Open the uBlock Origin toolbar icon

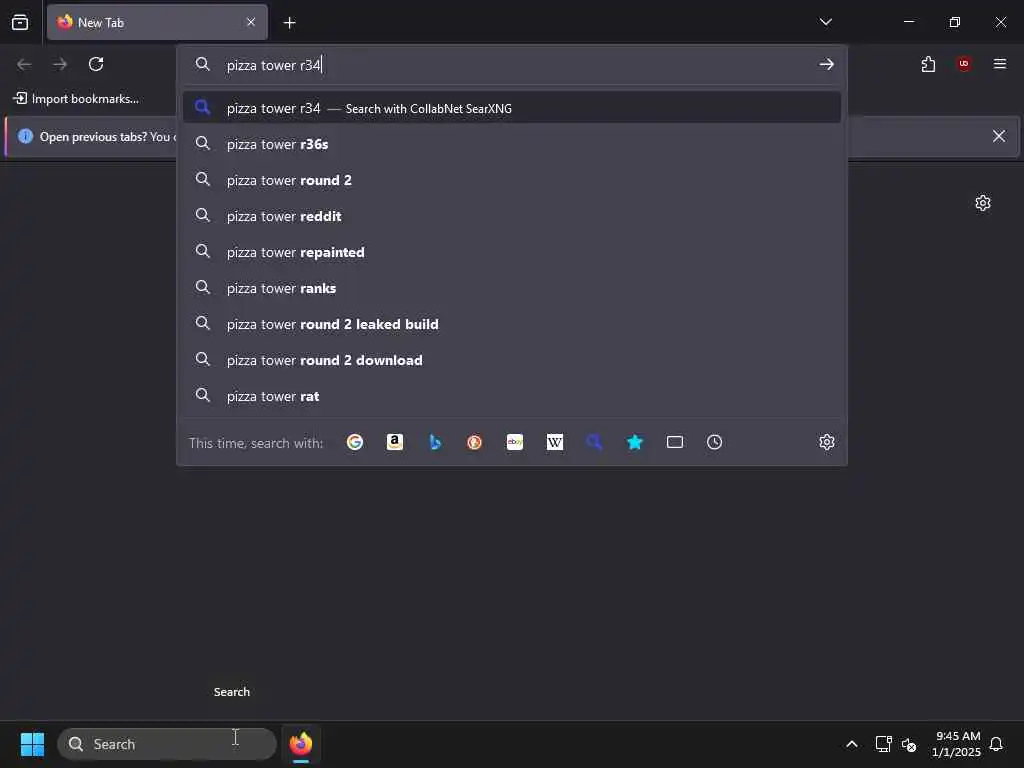coord(964,64)
